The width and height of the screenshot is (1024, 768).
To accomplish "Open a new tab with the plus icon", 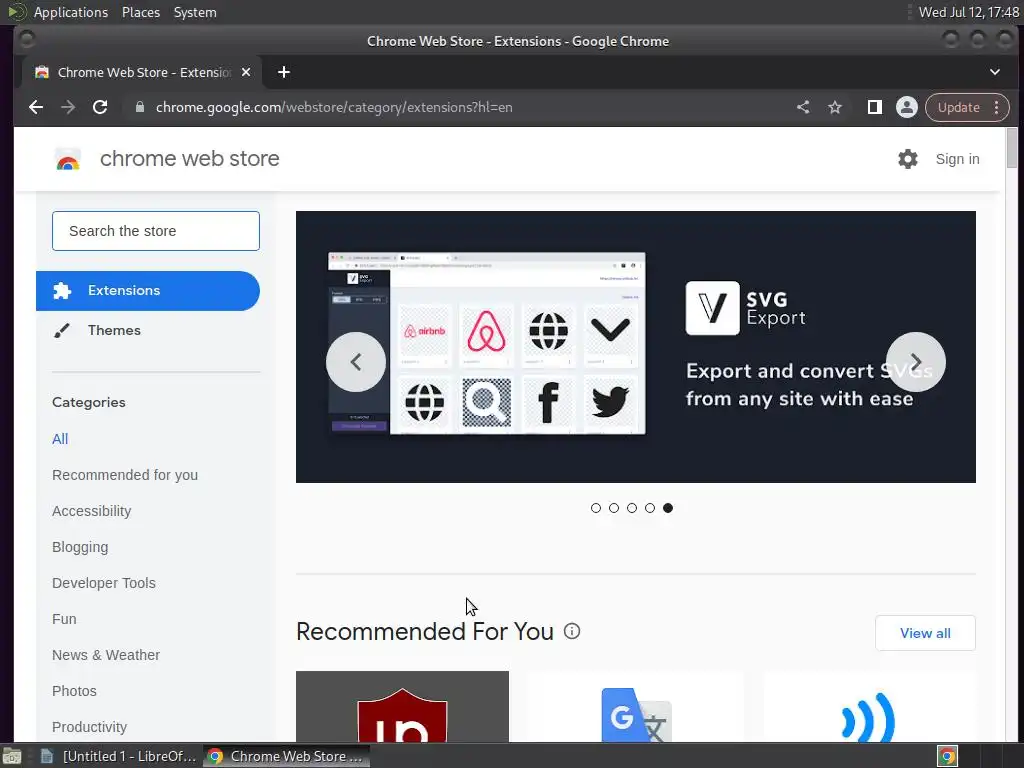I will (283, 72).
